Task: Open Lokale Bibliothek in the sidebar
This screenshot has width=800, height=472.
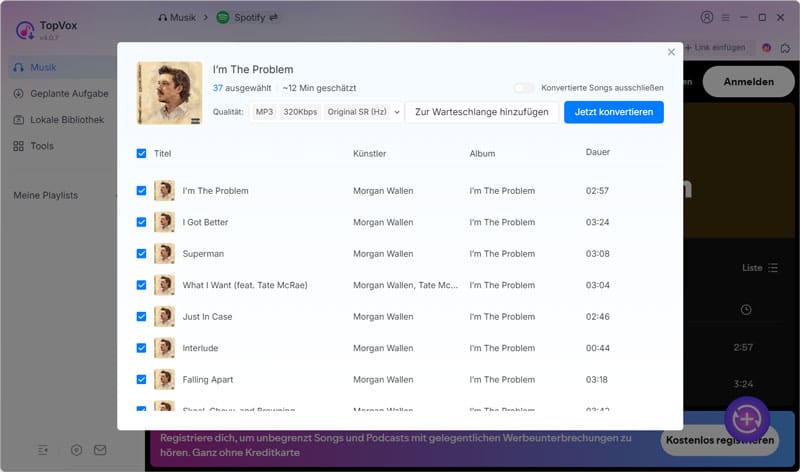Action: [61, 120]
